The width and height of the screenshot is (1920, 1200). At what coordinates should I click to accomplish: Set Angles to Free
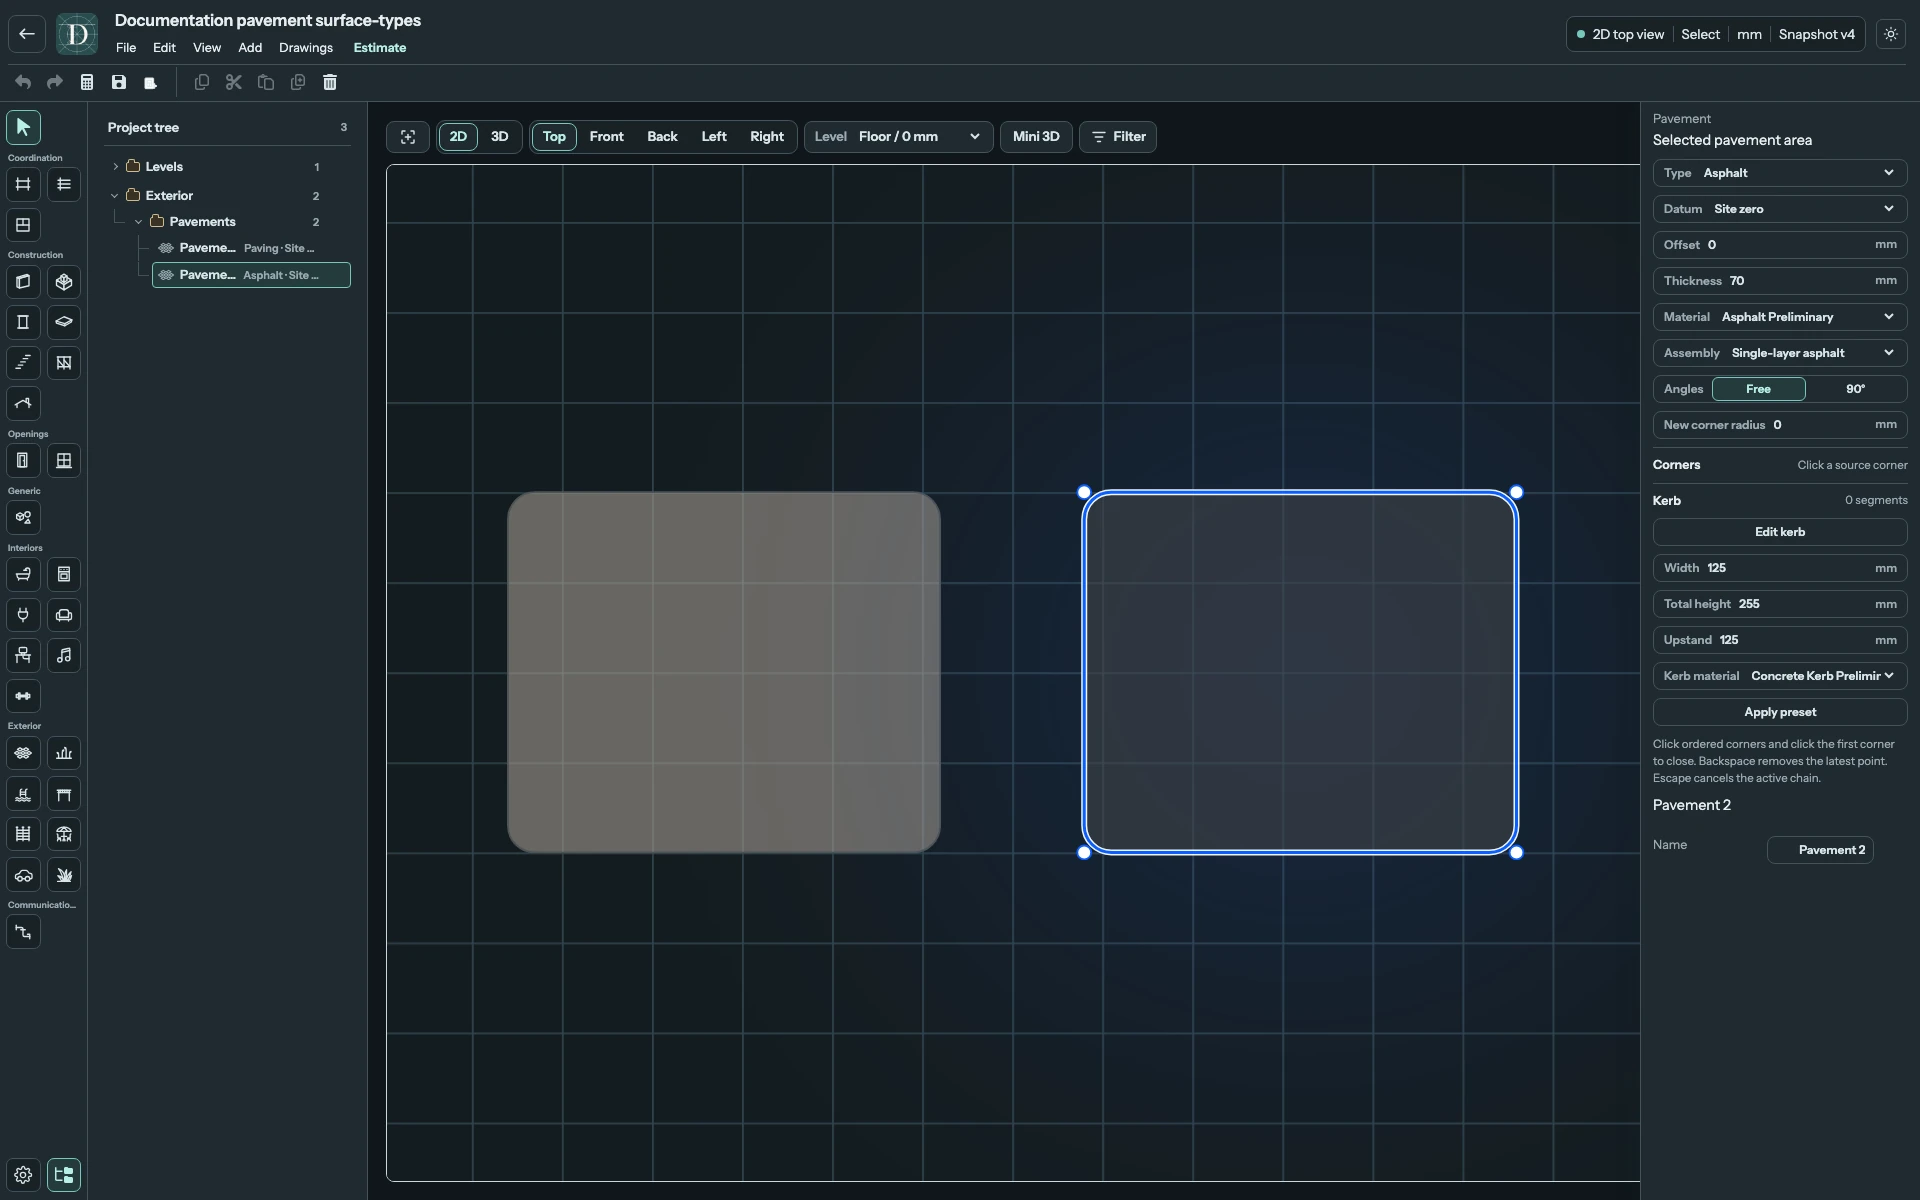tap(1758, 389)
